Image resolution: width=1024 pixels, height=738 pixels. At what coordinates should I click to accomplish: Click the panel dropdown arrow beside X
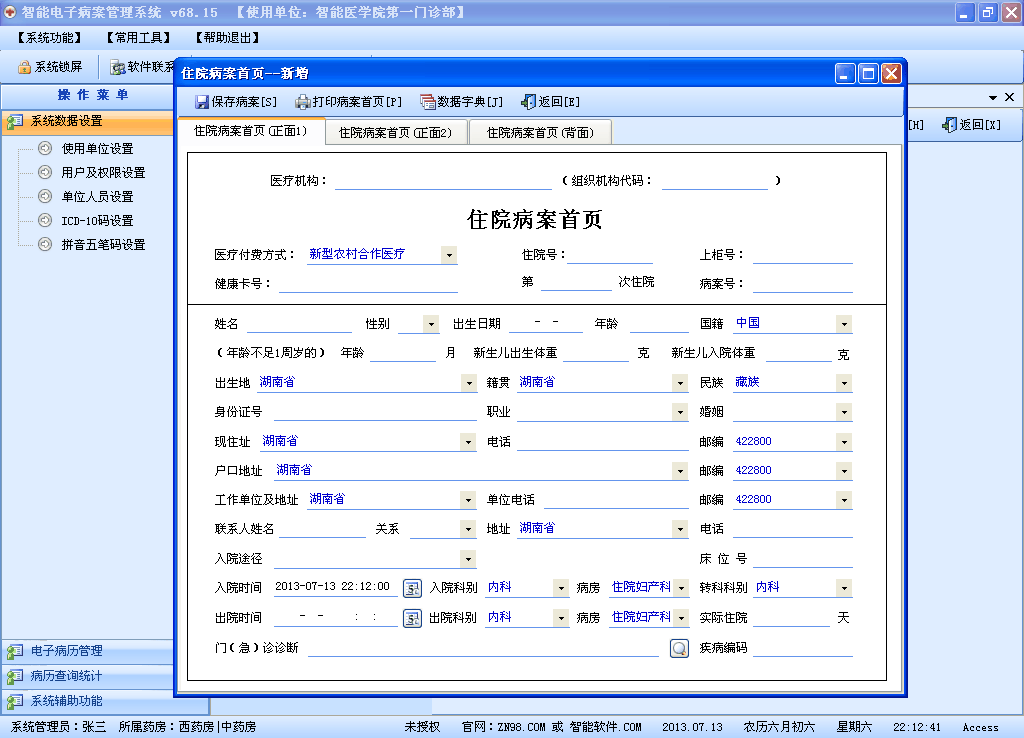coord(993,97)
